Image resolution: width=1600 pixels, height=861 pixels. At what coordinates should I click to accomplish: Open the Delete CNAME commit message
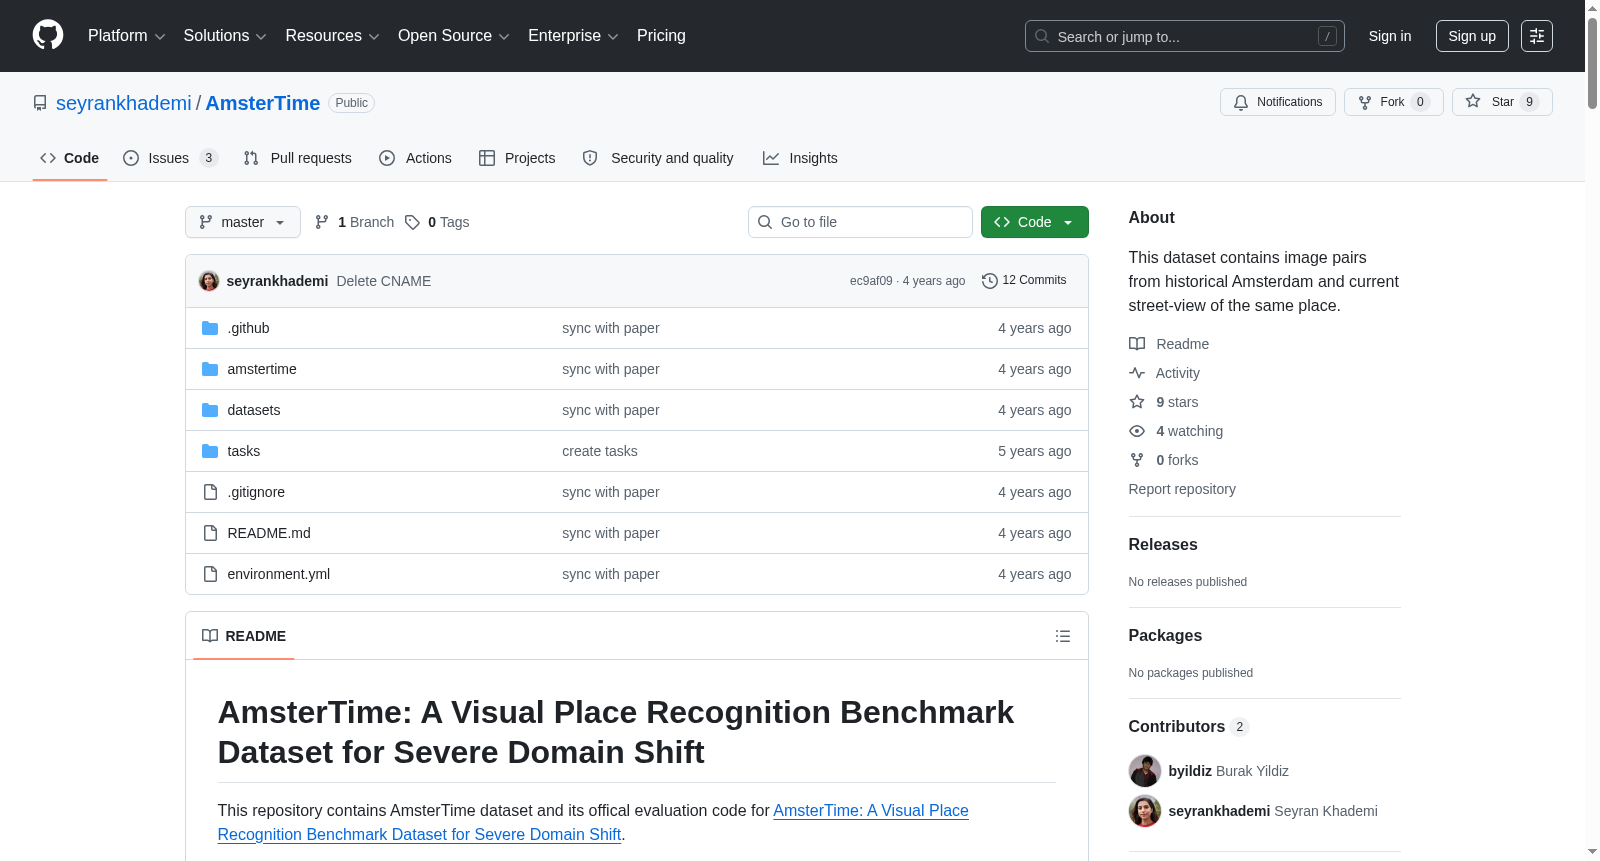click(384, 281)
